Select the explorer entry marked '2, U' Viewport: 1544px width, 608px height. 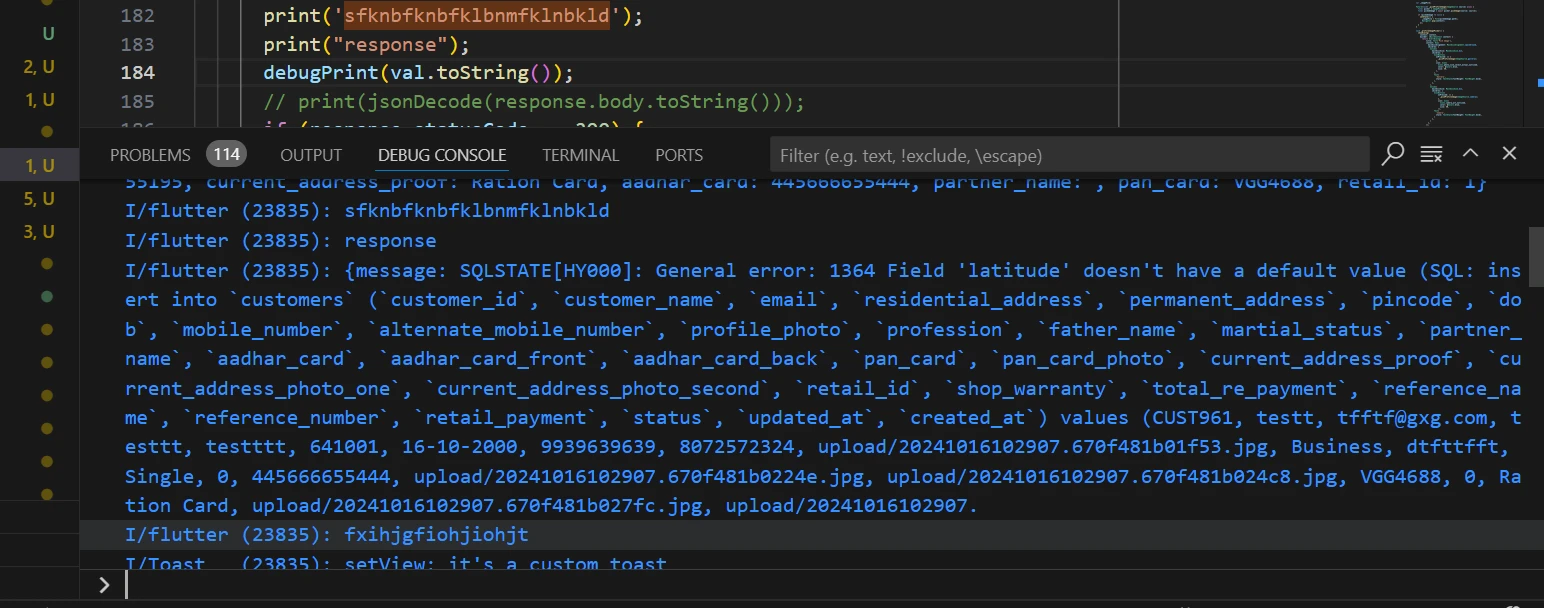[40, 67]
